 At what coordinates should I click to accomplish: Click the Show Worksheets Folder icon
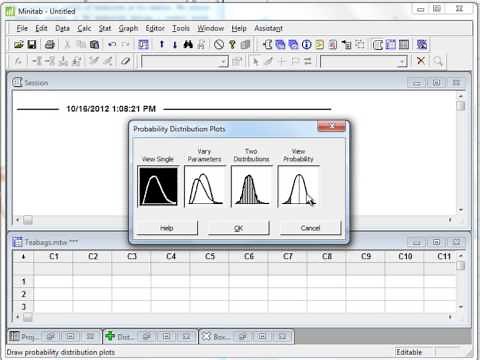click(280, 44)
